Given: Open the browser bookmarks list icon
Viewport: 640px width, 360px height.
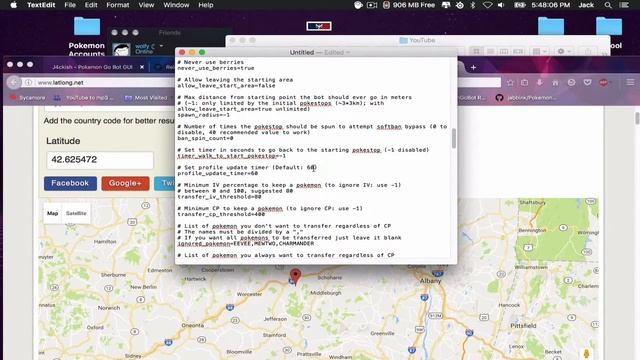Looking at the screenshot, I should [524, 82].
